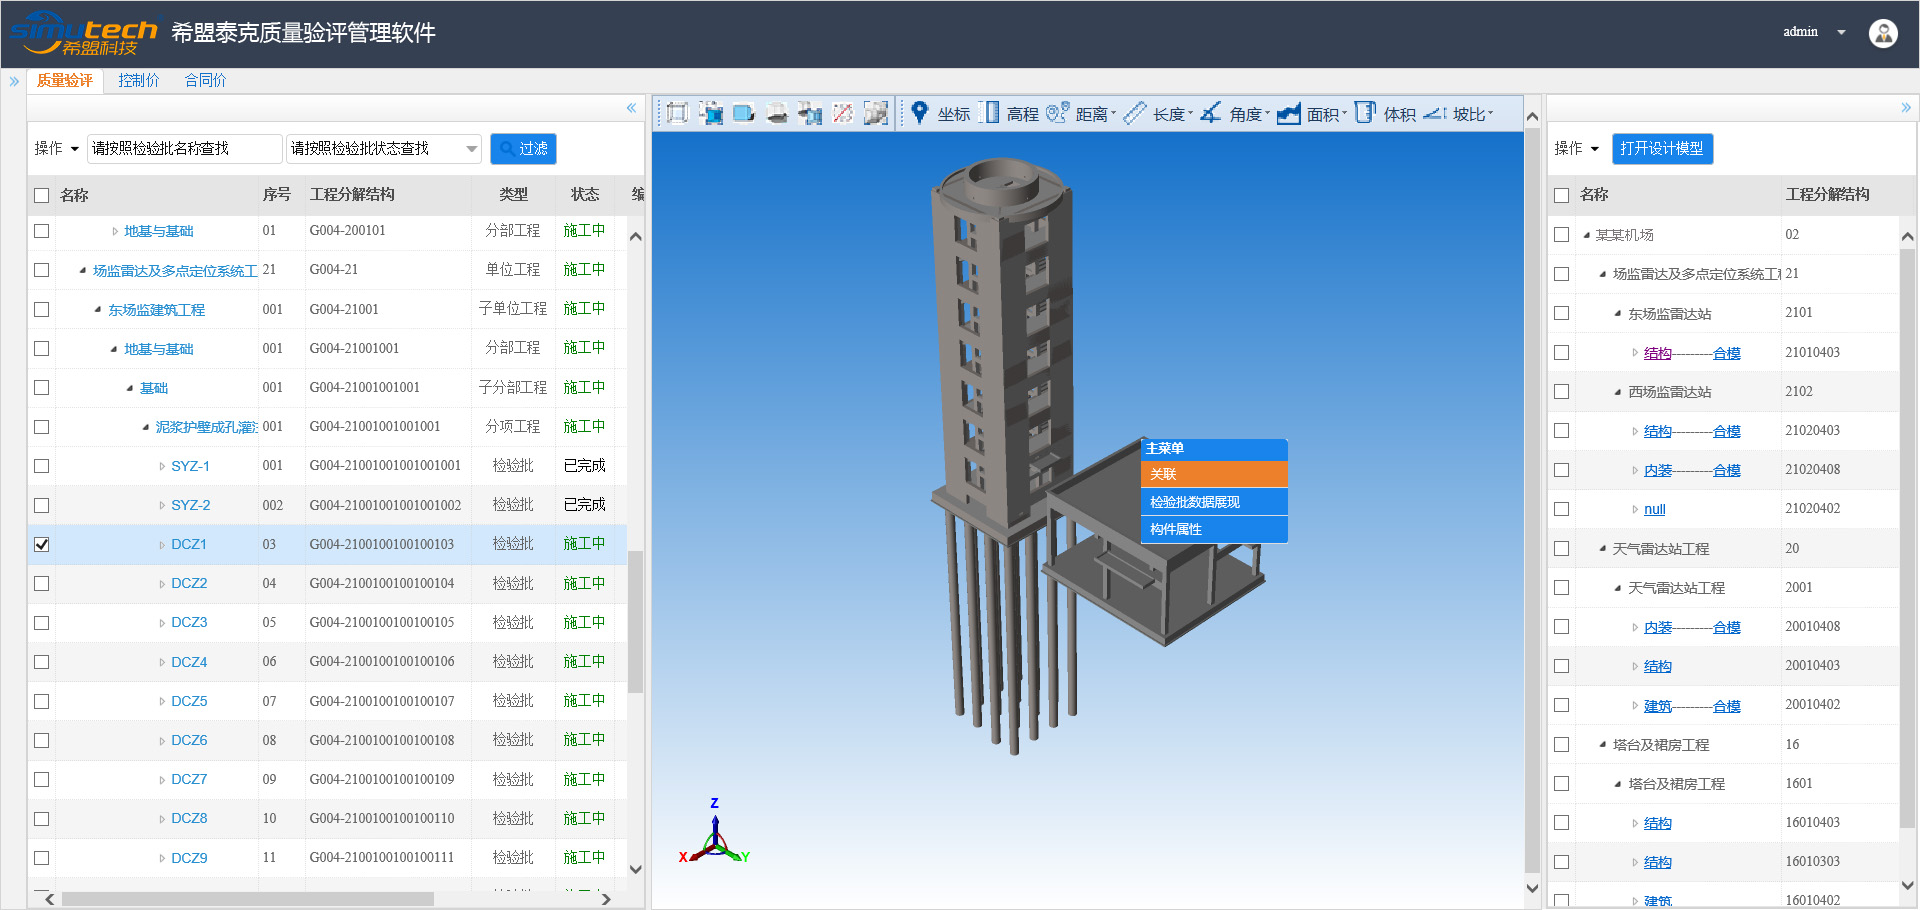
Task: Expand the far-left sidebar double-arrow
Action: pyautogui.click(x=14, y=81)
